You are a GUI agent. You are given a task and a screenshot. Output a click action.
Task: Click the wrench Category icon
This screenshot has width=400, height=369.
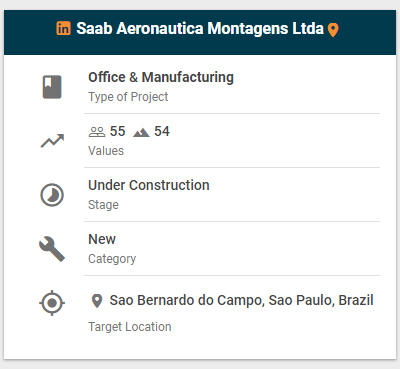52,249
